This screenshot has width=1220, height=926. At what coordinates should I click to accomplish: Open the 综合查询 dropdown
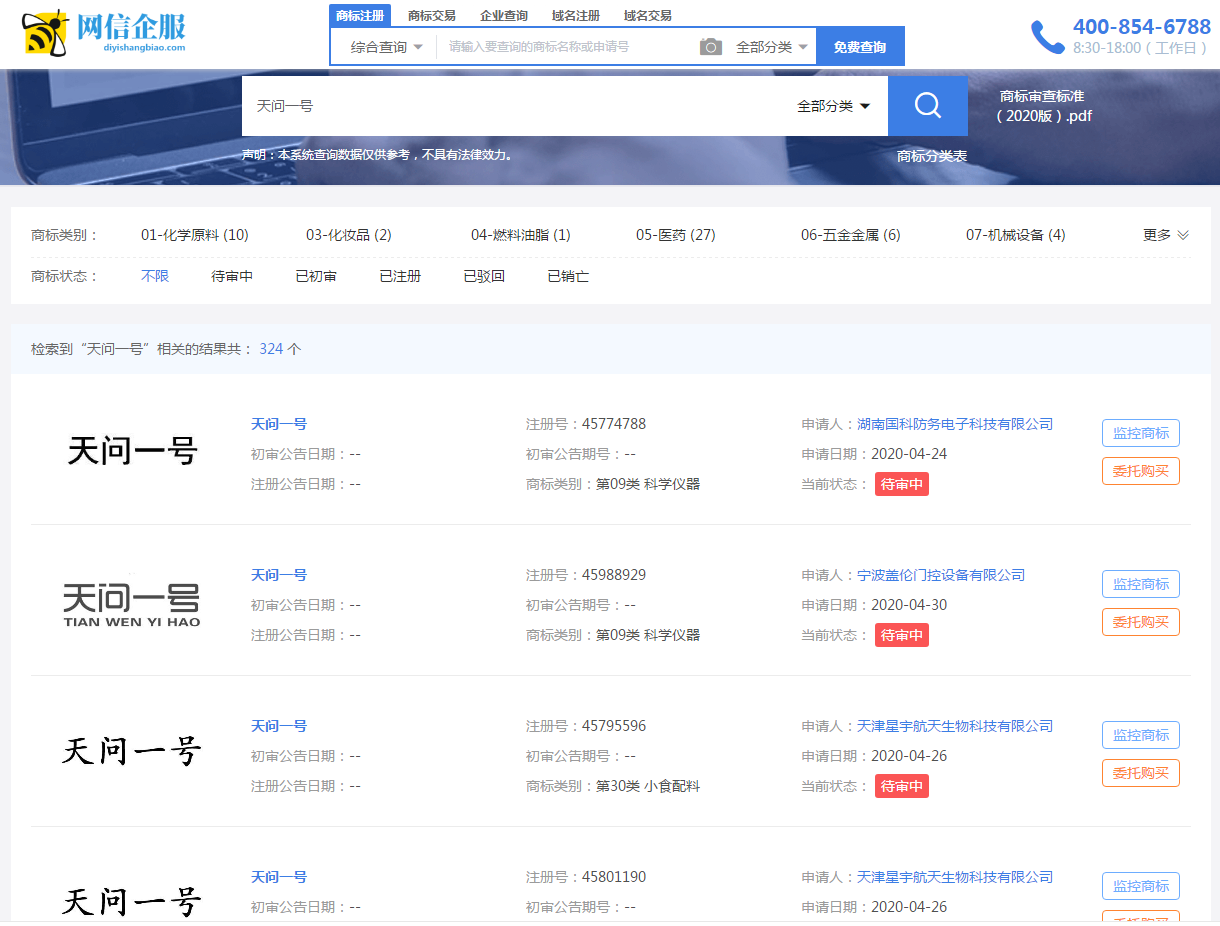pyautogui.click(x=386, y=47)
